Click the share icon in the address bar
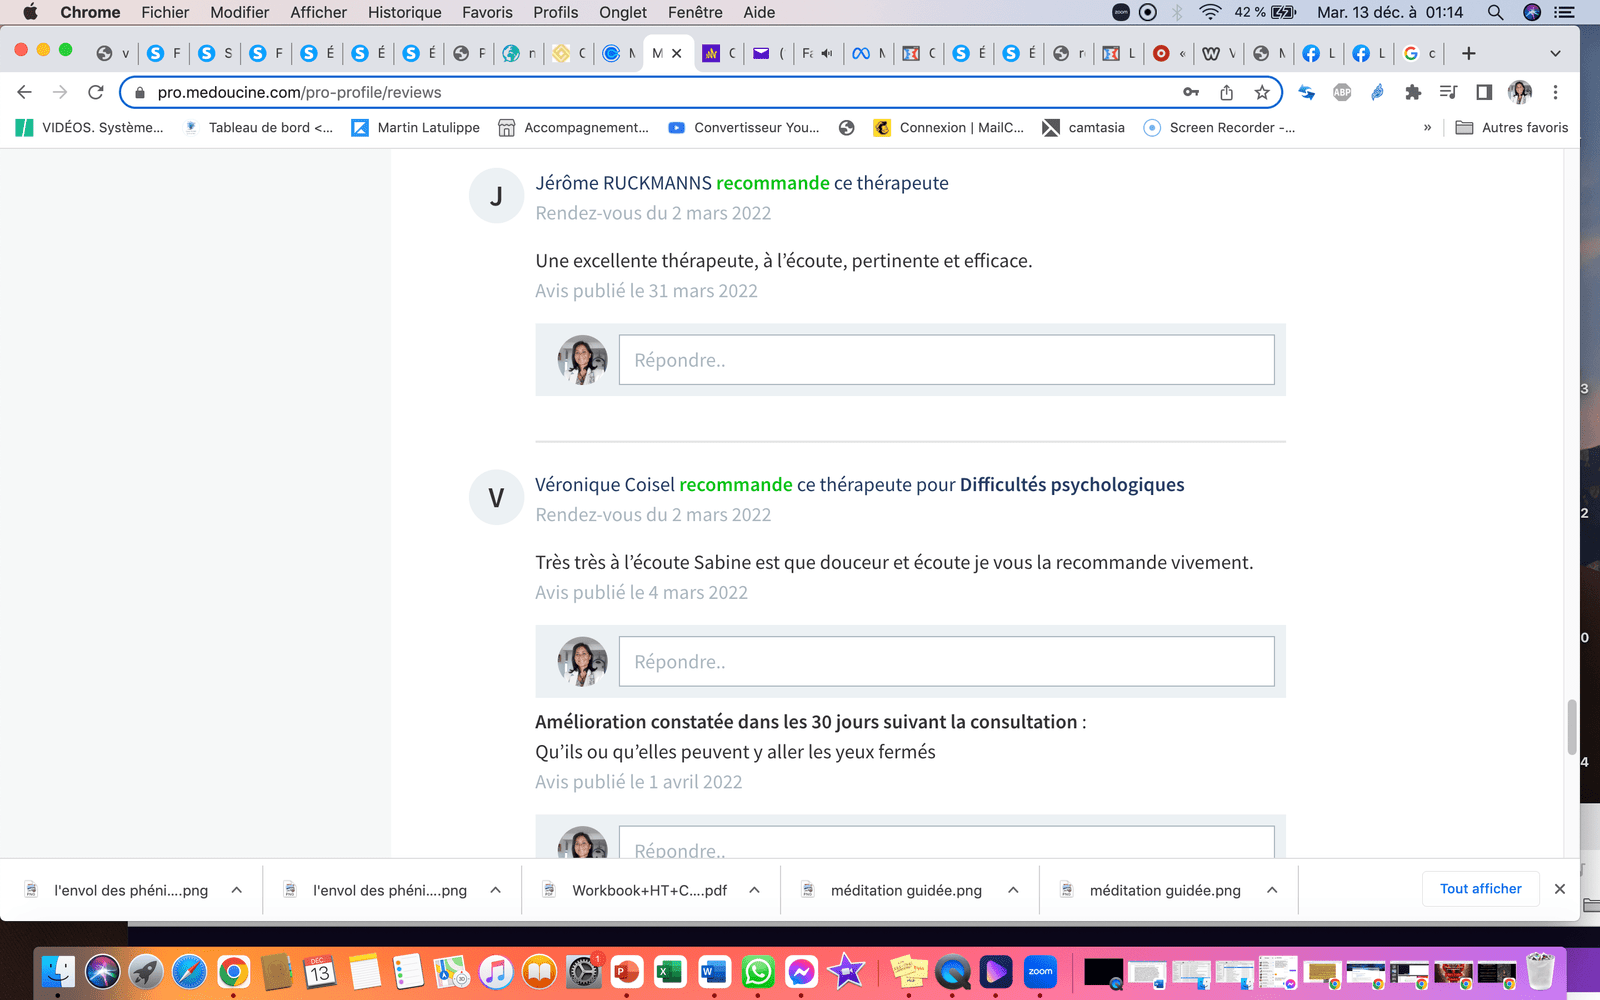1600x1000 pixels. (1226, 92)
